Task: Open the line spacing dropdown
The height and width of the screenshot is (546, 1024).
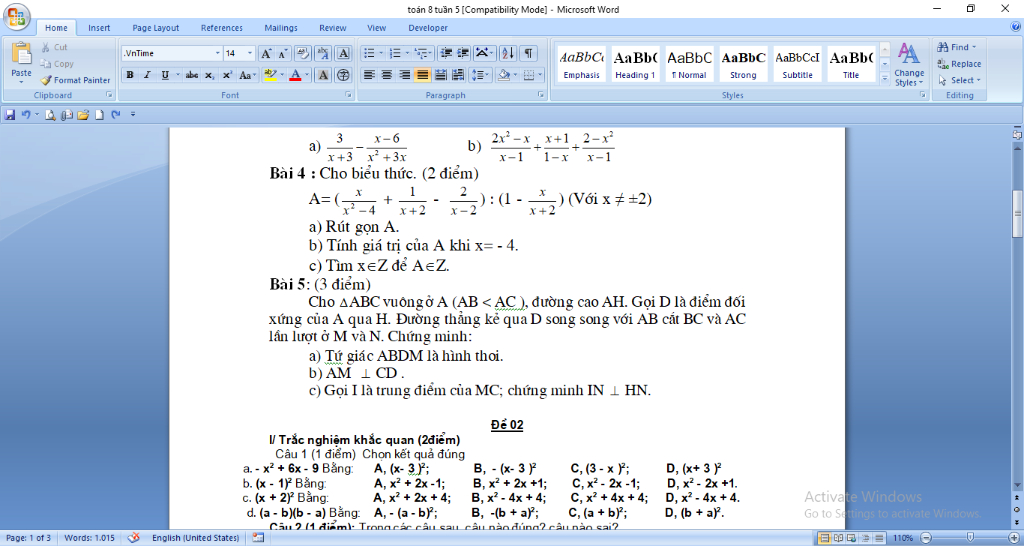Action: (480, 75)
